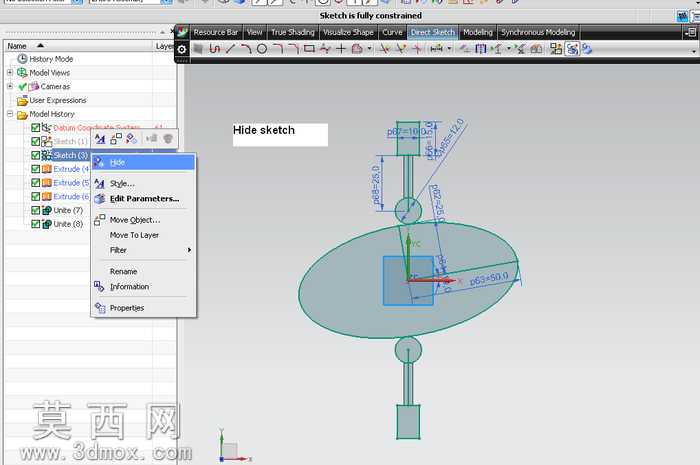
Task: Click the p63=50.0 dimension label
Action: coord(489,279)
